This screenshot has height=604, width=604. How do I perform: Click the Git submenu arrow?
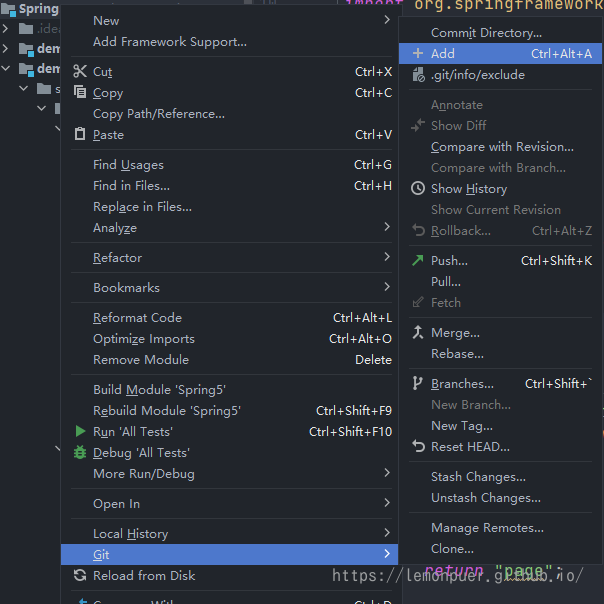[x=387, y=554]
